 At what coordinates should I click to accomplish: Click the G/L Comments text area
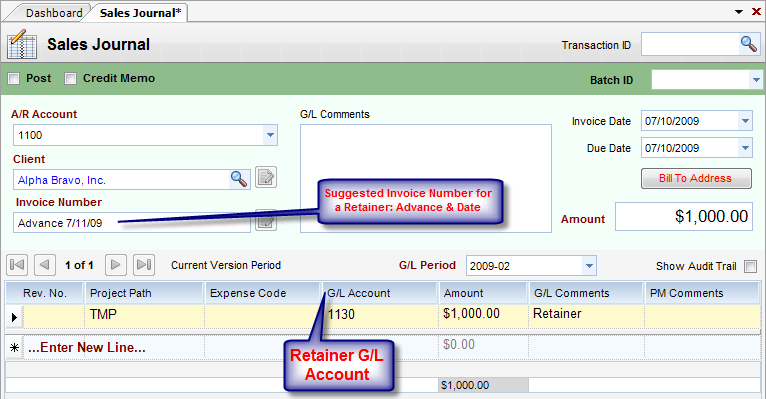point(426,178)
